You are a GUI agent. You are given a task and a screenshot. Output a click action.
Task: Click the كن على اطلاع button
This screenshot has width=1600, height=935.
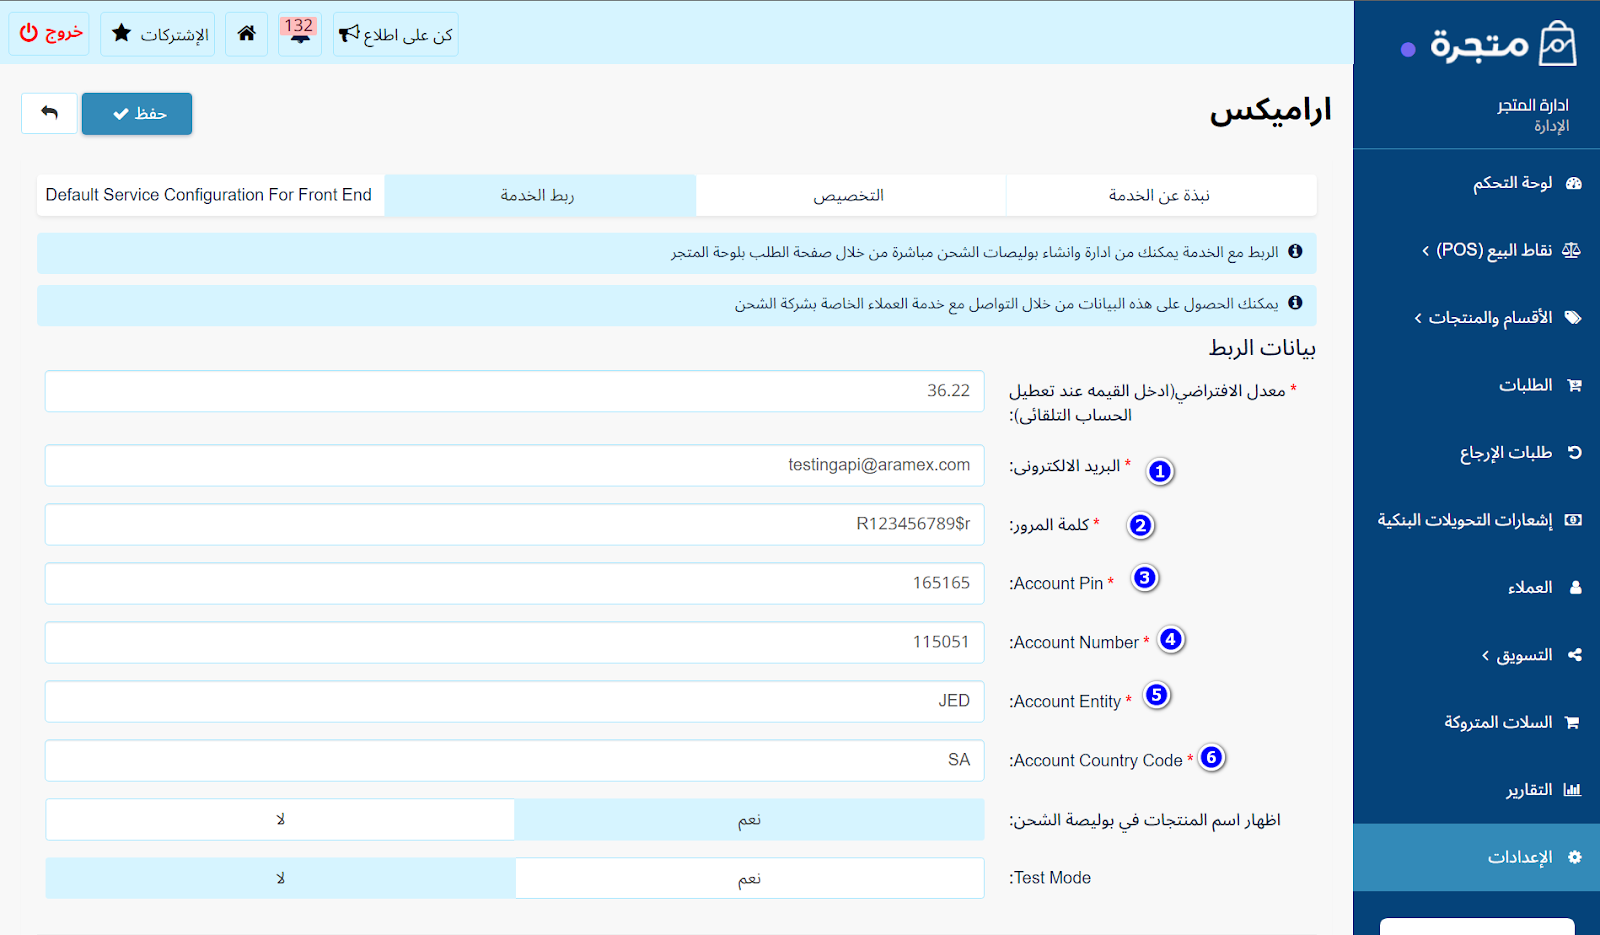pos(396,34)
